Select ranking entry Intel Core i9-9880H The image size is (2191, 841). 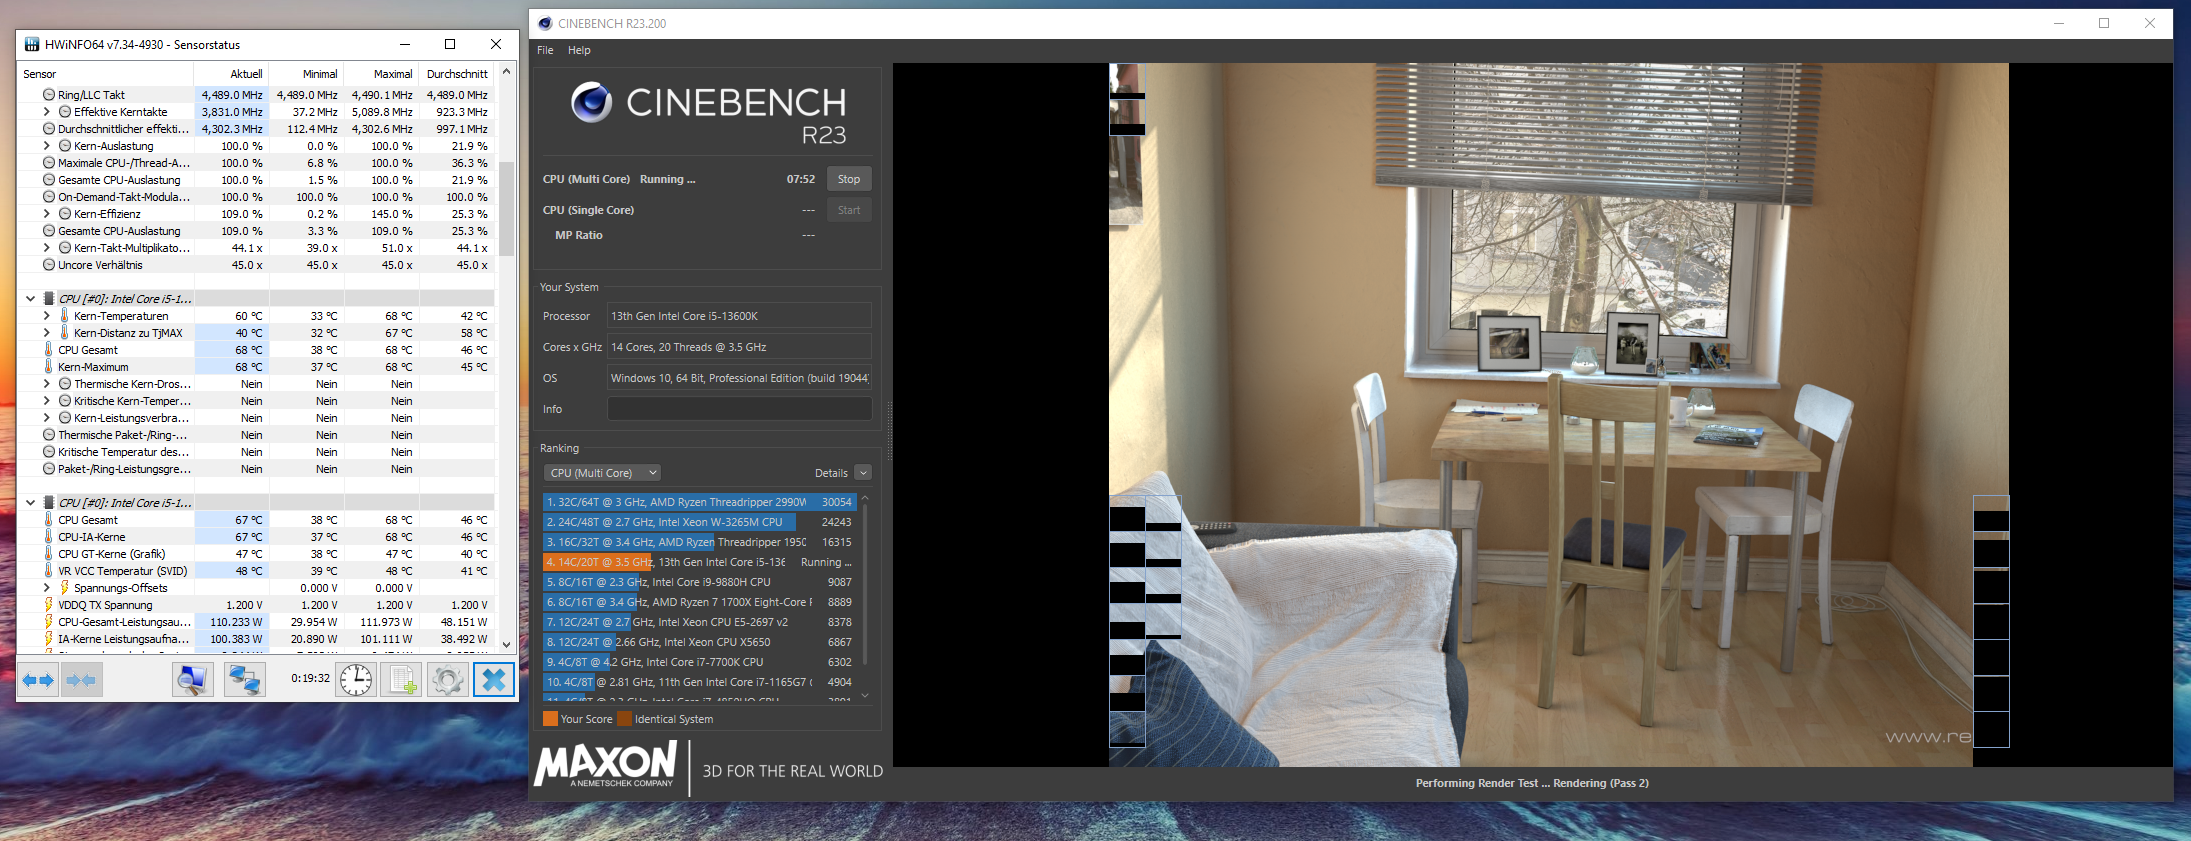699,582
